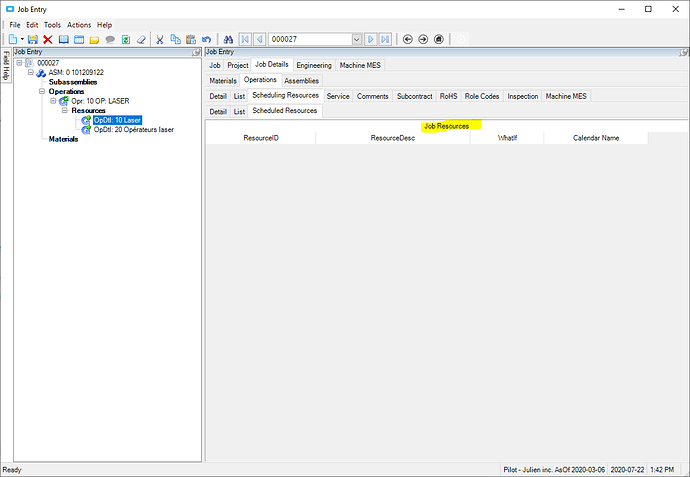Open the File menu
Image resolution: width=690 pixels, height=477 pixels.
pos(15,25)
